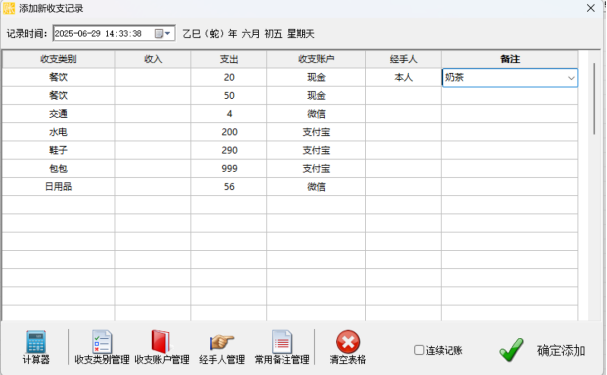Click the 备注 column header
The image size is (607, 375).
point(510,59)
